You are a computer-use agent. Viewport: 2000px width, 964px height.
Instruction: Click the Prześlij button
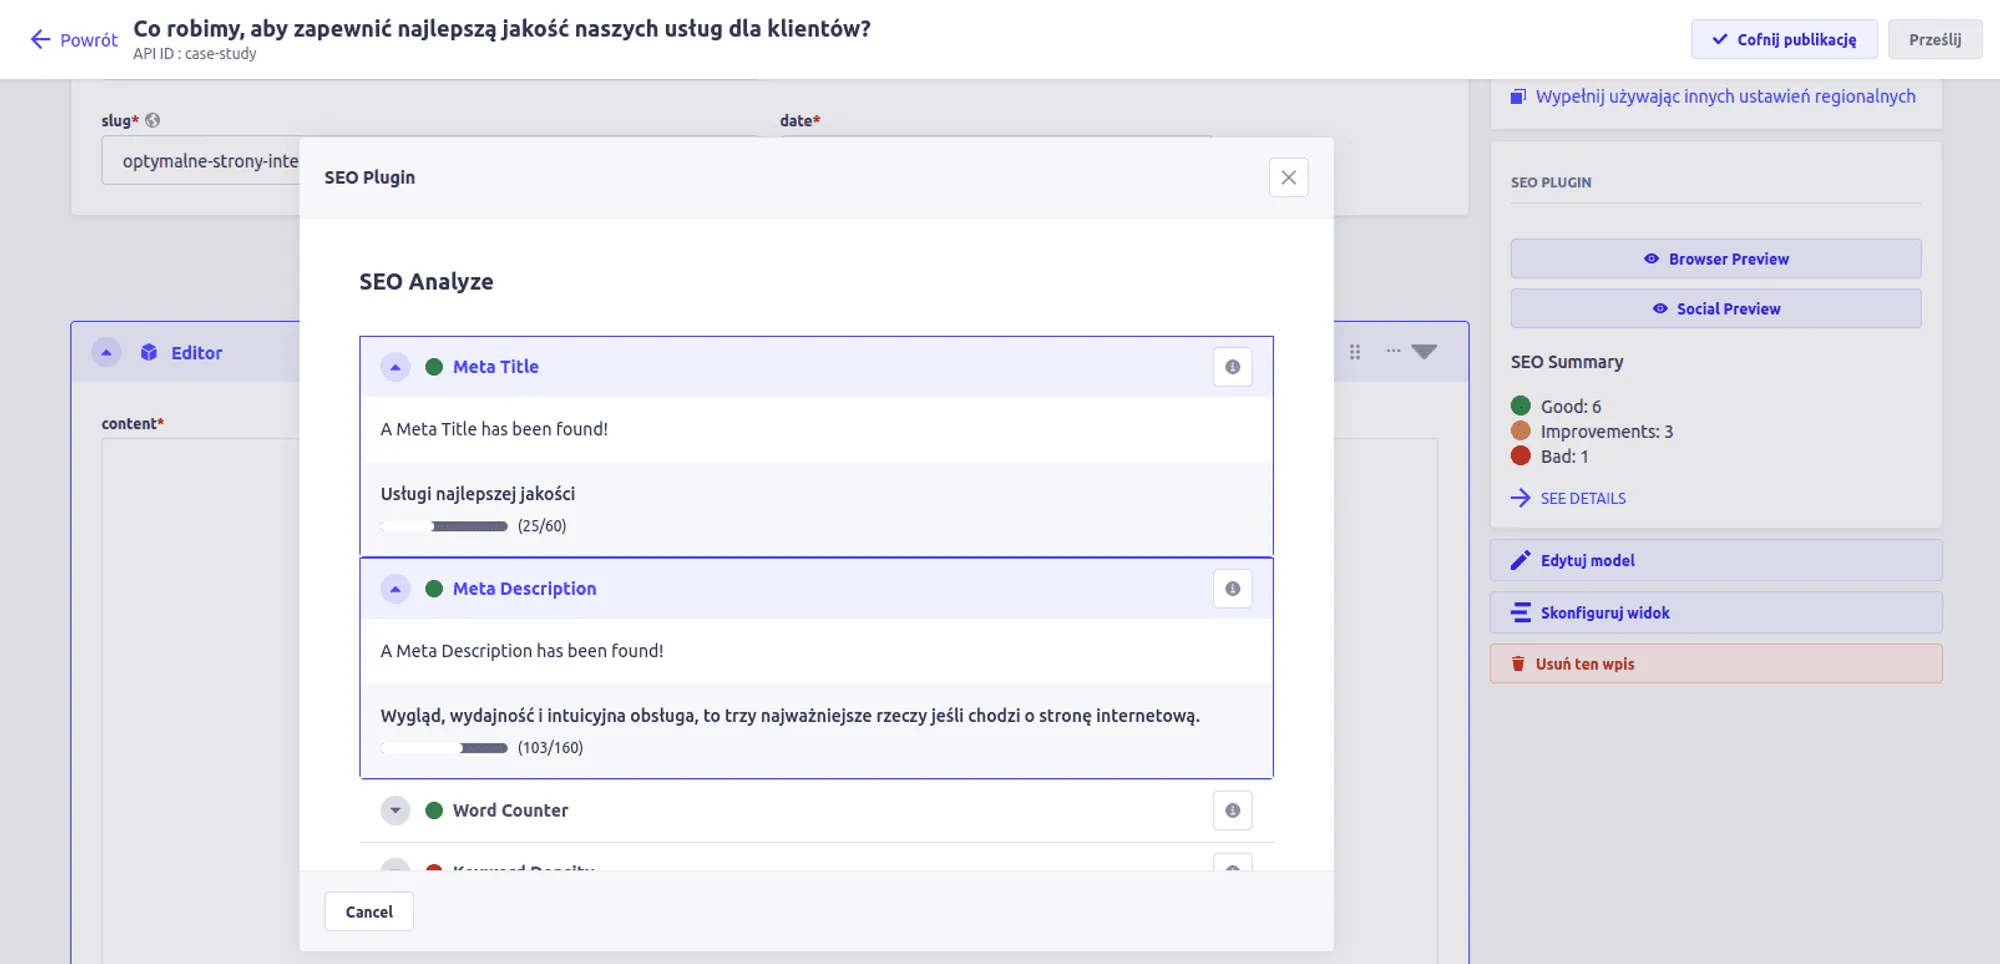pyautogui.click(x=1934, y=39)
